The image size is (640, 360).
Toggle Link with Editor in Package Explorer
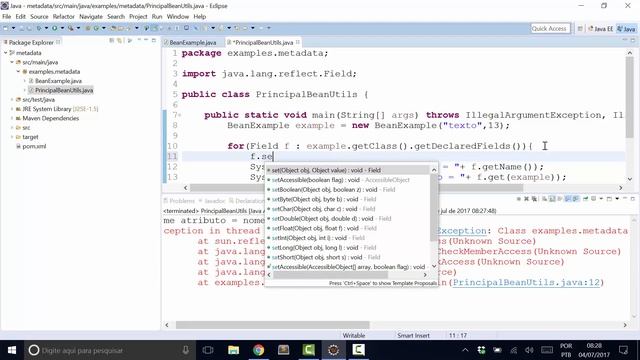(x=119, y=40)
